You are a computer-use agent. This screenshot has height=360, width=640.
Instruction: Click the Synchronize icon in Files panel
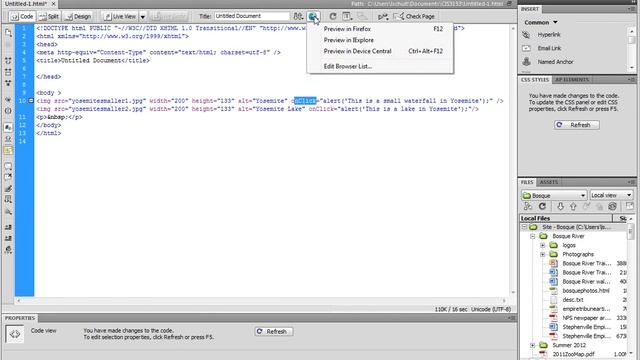coord(612,207)
